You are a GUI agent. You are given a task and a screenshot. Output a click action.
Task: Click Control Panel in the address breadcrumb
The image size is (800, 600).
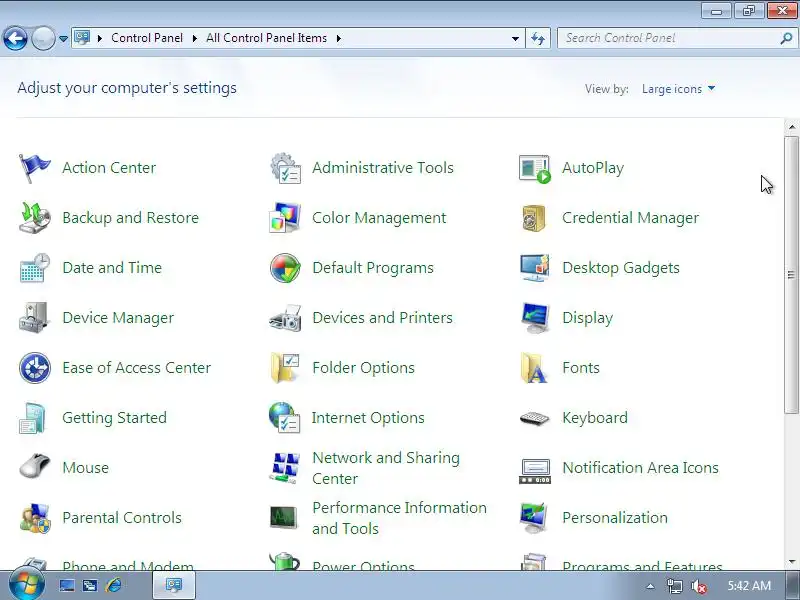147,38
